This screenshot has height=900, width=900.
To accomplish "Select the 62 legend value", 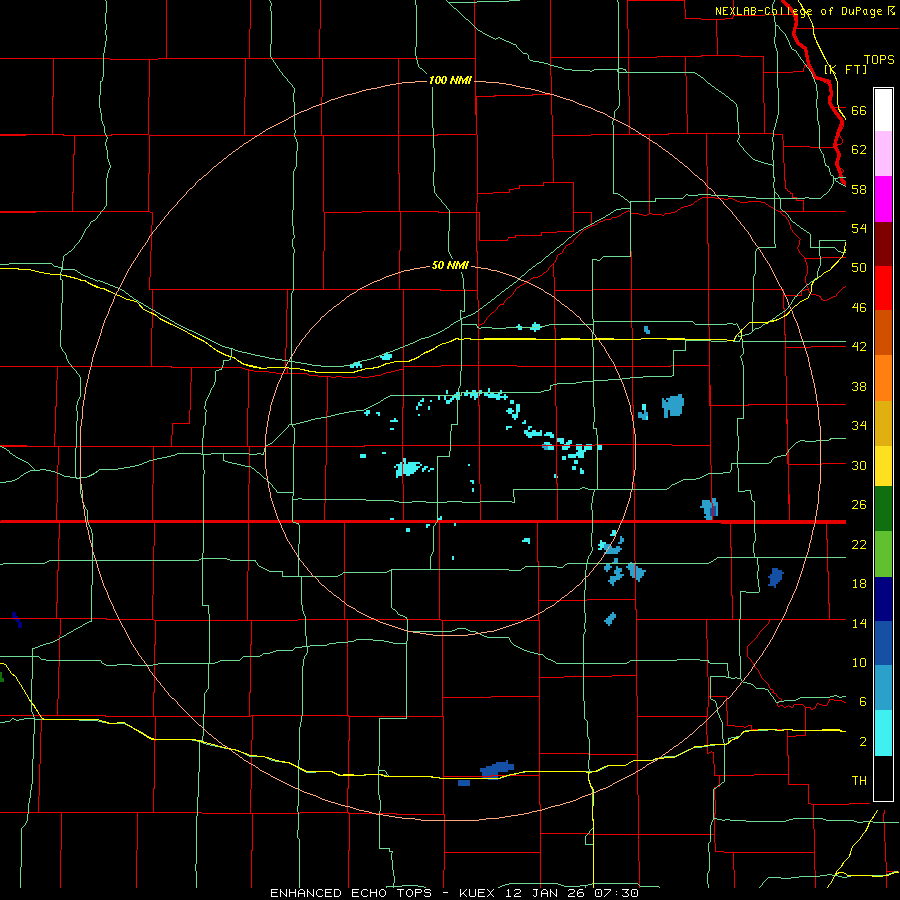I will pyautogui.click(x=859, y=150).
